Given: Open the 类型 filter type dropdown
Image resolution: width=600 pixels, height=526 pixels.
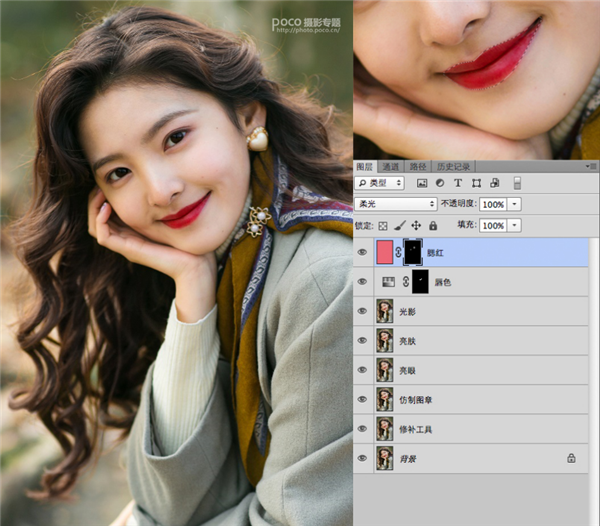Looking at the screenshot, I should (381, 184).
